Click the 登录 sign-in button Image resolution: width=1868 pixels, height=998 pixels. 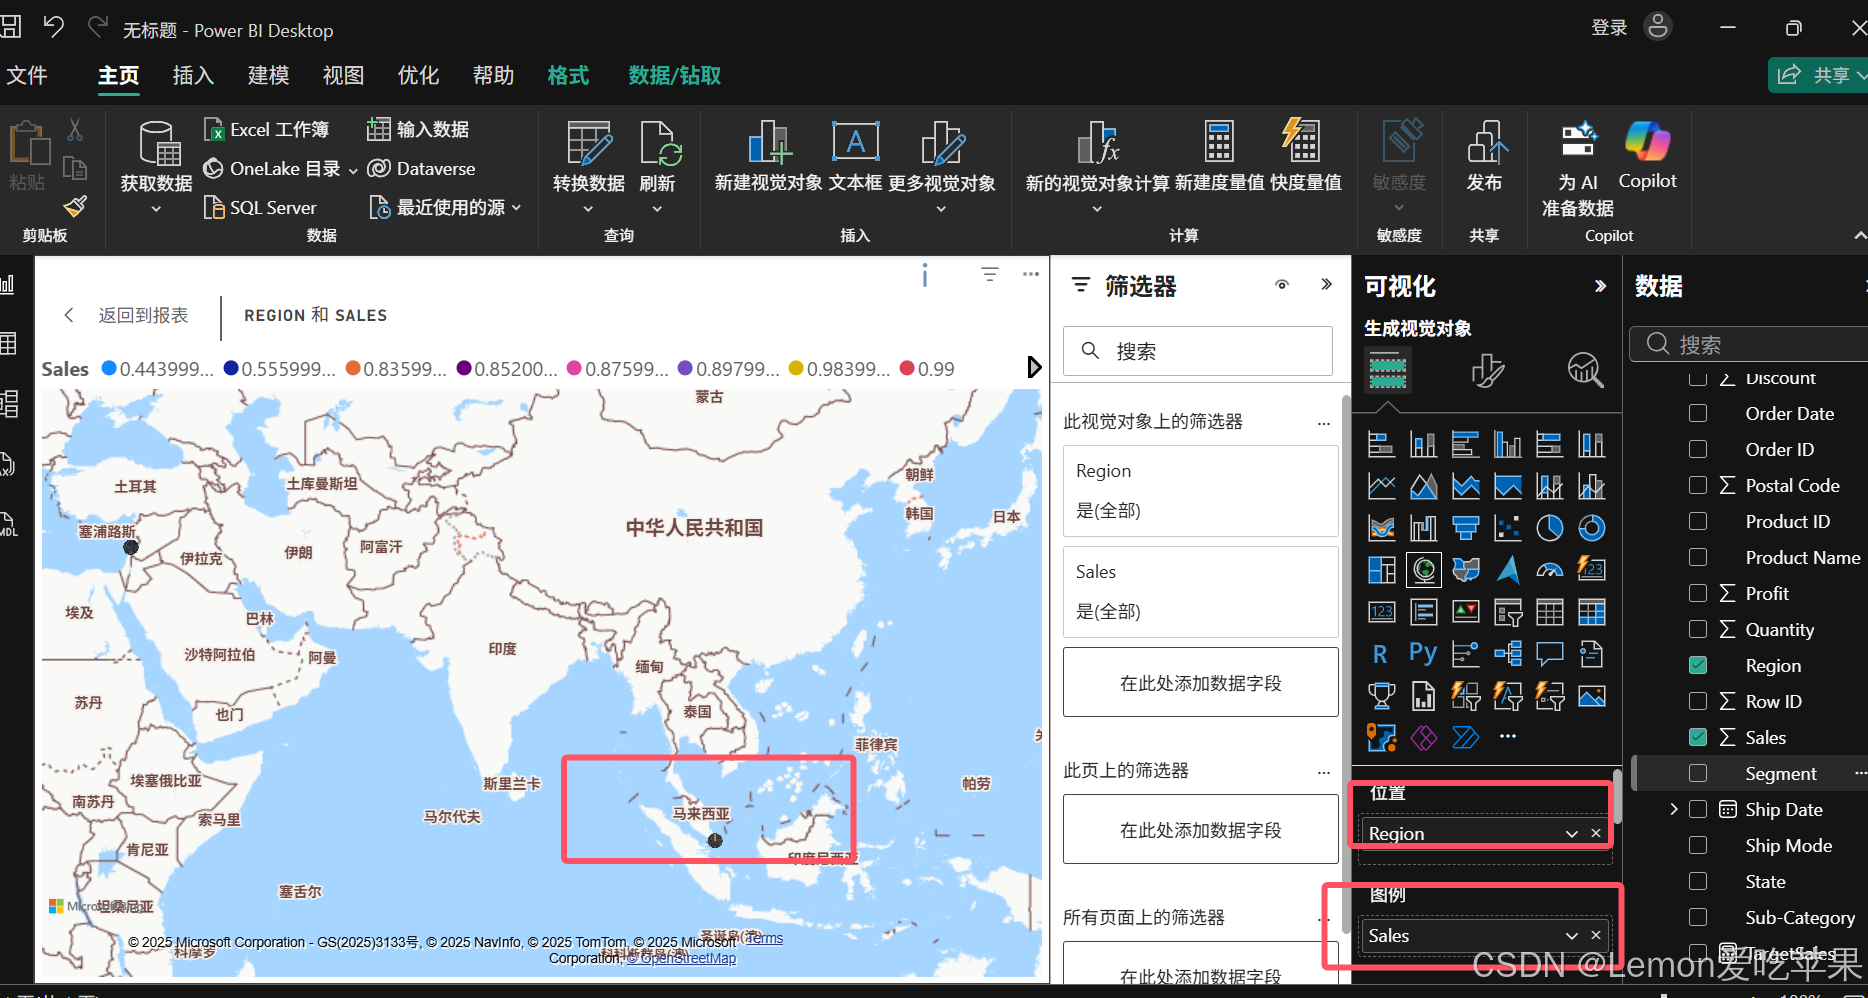[1609, 27]
